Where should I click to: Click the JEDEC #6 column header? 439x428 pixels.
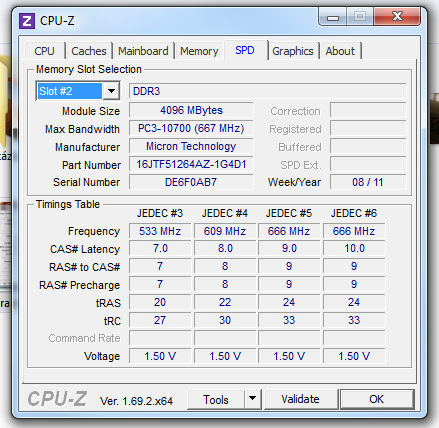(354, 213)
